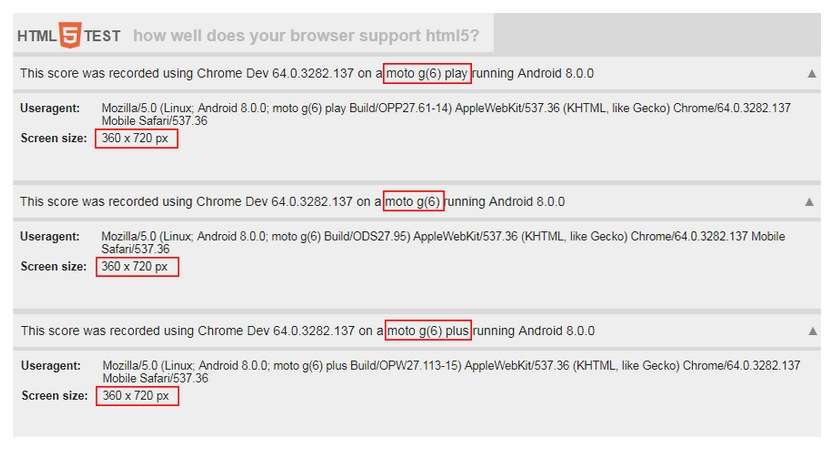Select the highlighted 'moto g(6) play' device name
831x449 pixels.
tap(427, 73)
